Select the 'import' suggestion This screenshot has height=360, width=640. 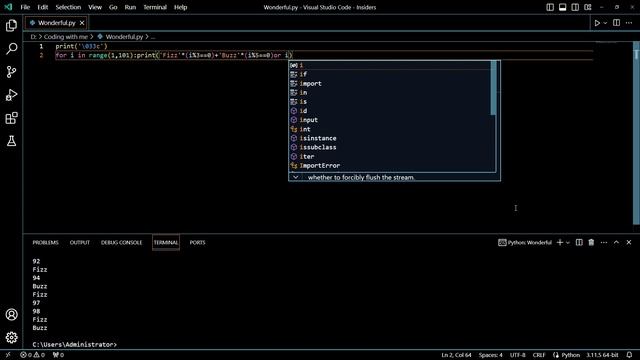click(x=390, y=83)
